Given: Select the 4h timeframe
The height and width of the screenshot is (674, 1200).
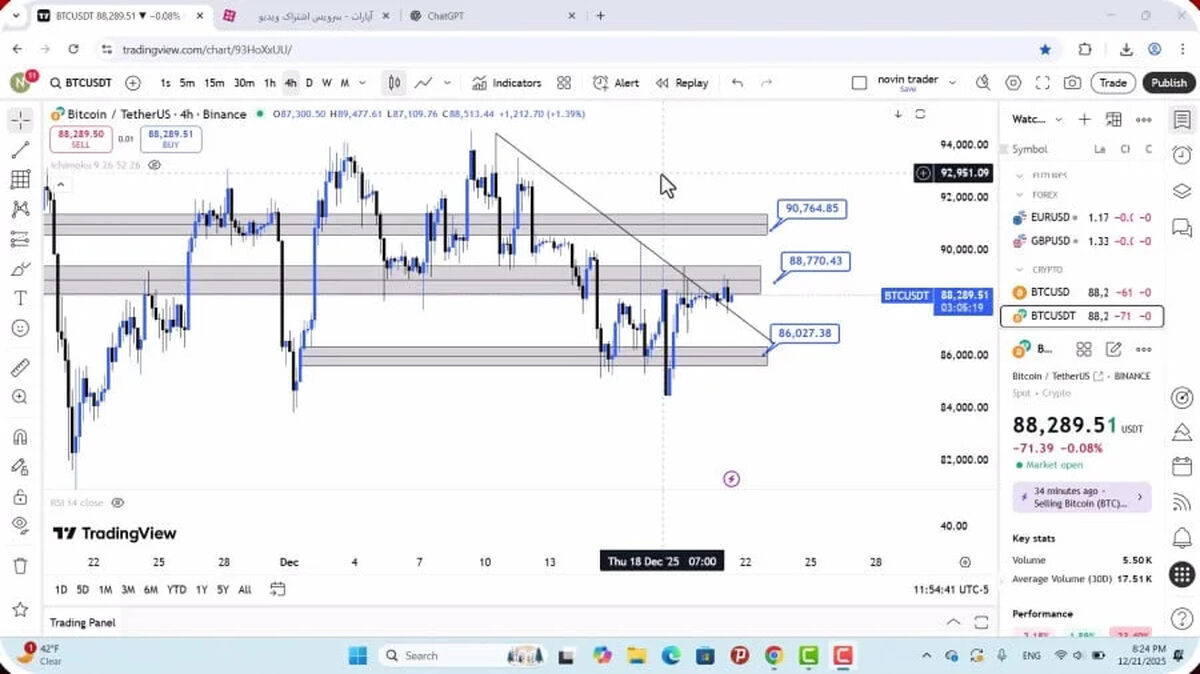Looking at the screenshot, I should point(290,83).
